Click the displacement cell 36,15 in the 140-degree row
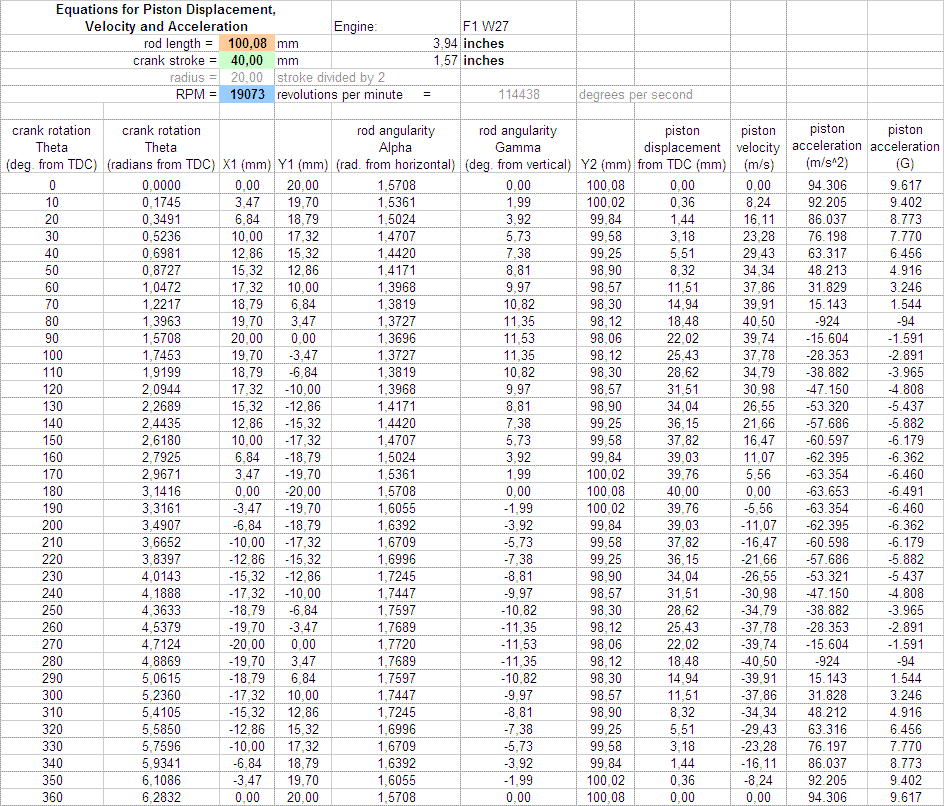Viewport: 944px width, 806px height. (682, 423)
